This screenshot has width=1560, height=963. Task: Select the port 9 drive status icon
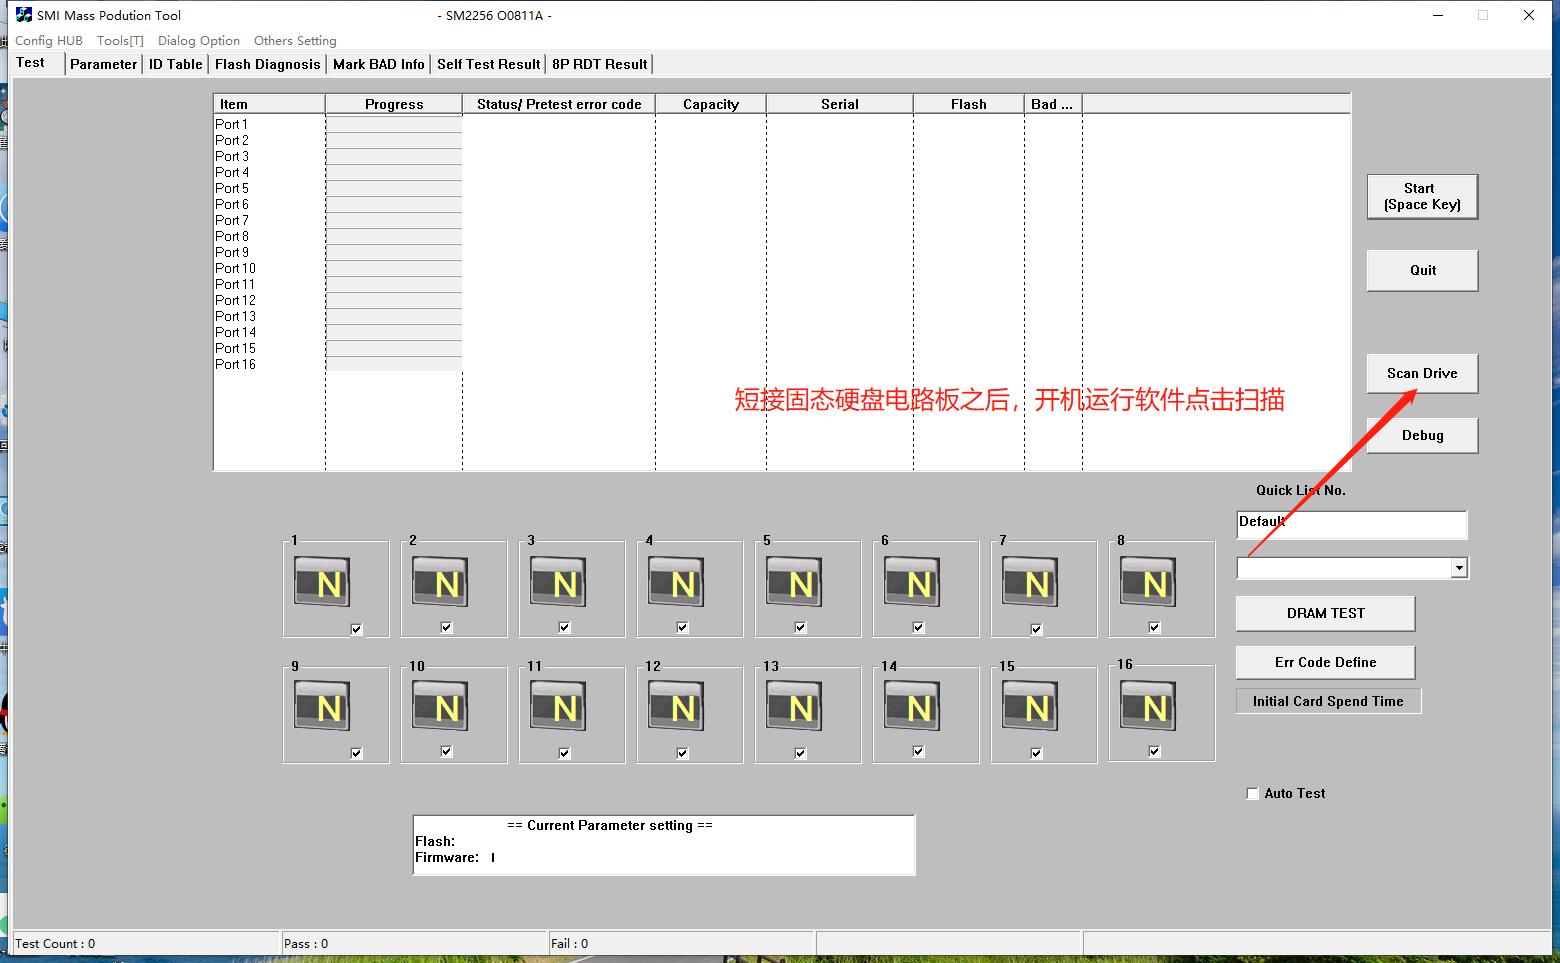coord(322,707)
